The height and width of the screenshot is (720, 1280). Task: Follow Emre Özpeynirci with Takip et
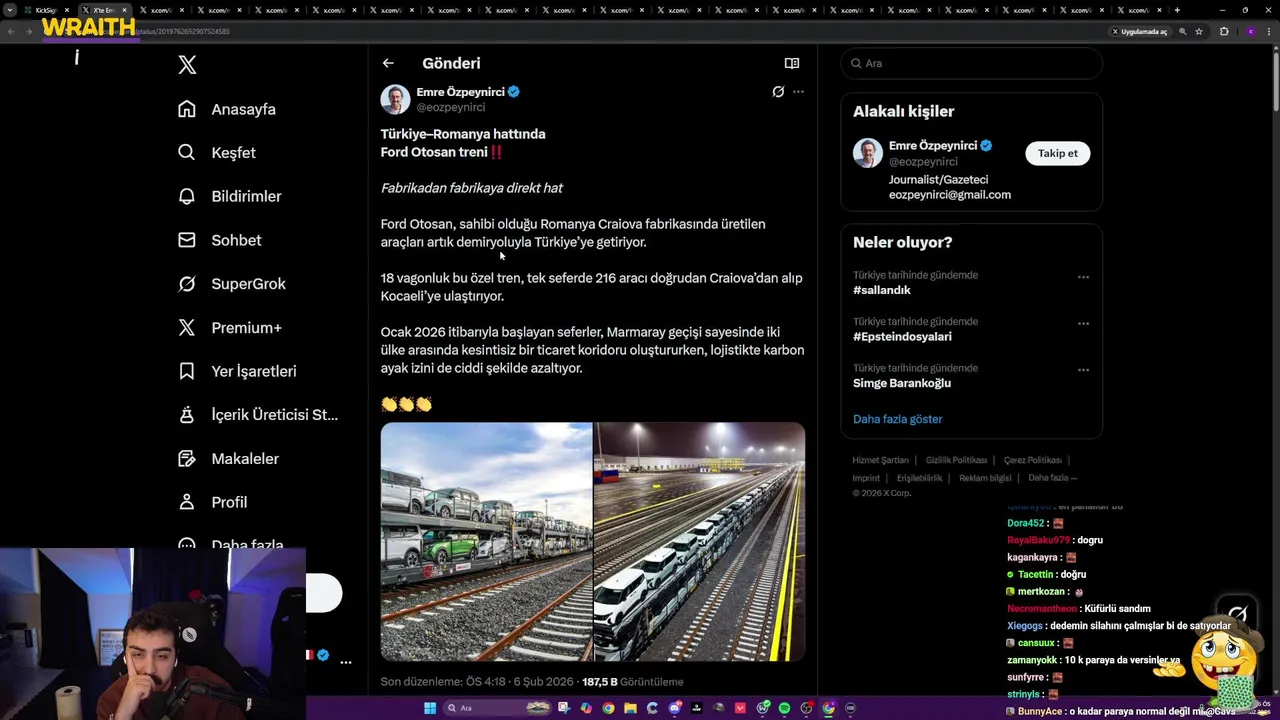[x=1057, y=153]
